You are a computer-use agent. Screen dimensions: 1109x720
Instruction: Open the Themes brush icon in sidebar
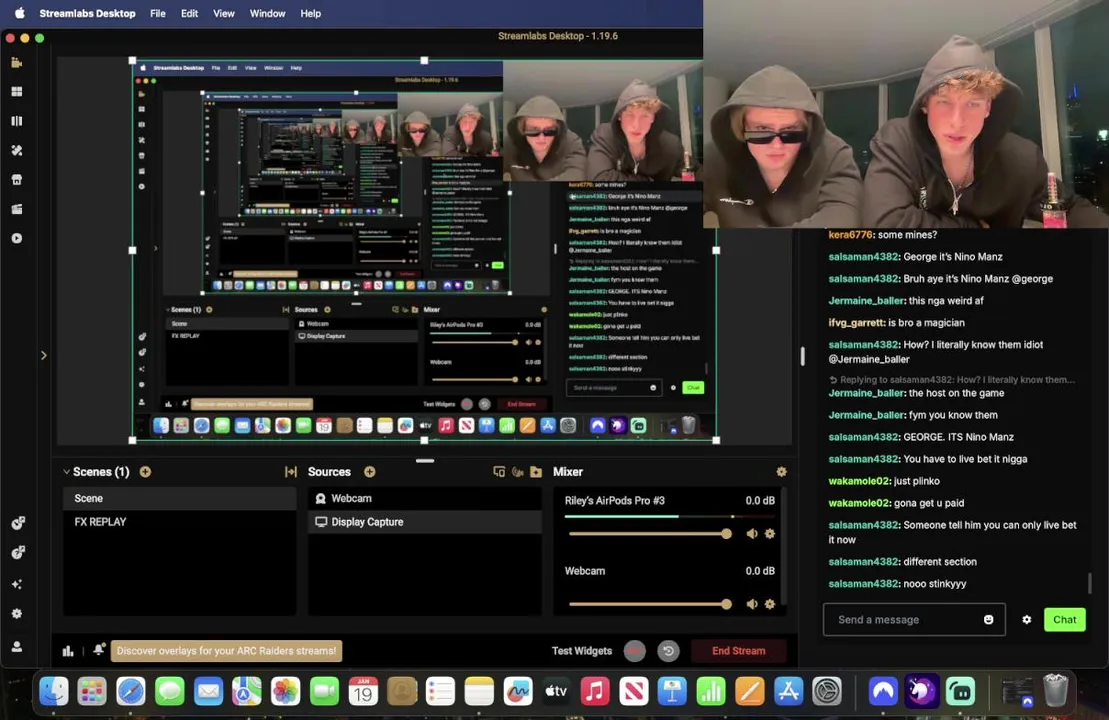point(16,151)
